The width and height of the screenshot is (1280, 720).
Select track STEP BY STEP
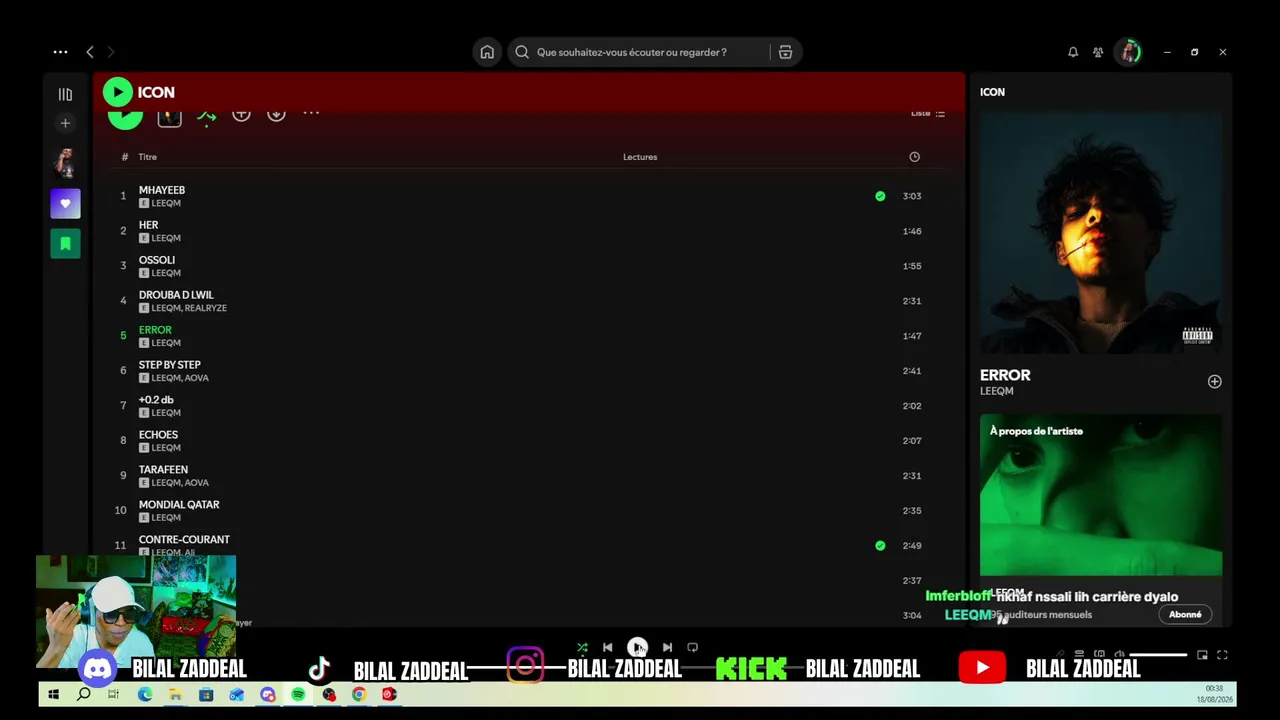(170, 365)
